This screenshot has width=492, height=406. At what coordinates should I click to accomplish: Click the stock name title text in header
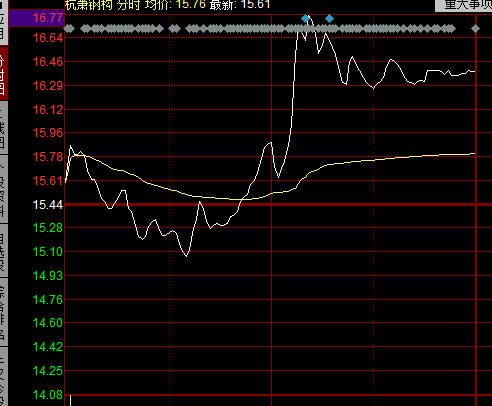[x=88, y=5]
